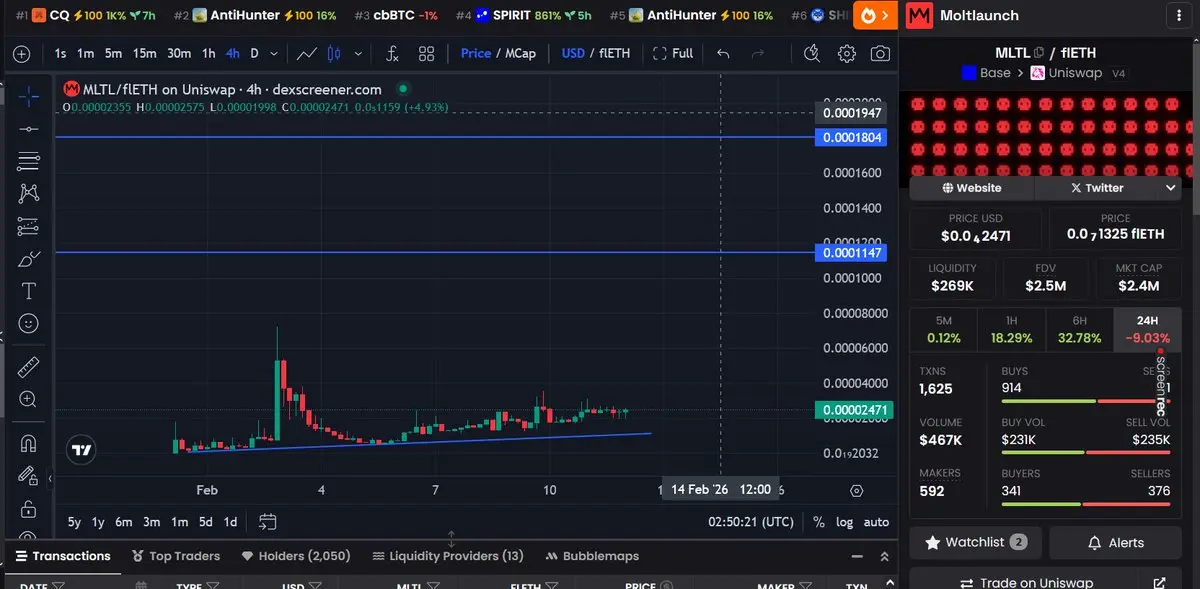The height and width of the screenshot is (589, 1200).
Task: Toggle auto scale on chart
Action: click(x=876, y=522)
